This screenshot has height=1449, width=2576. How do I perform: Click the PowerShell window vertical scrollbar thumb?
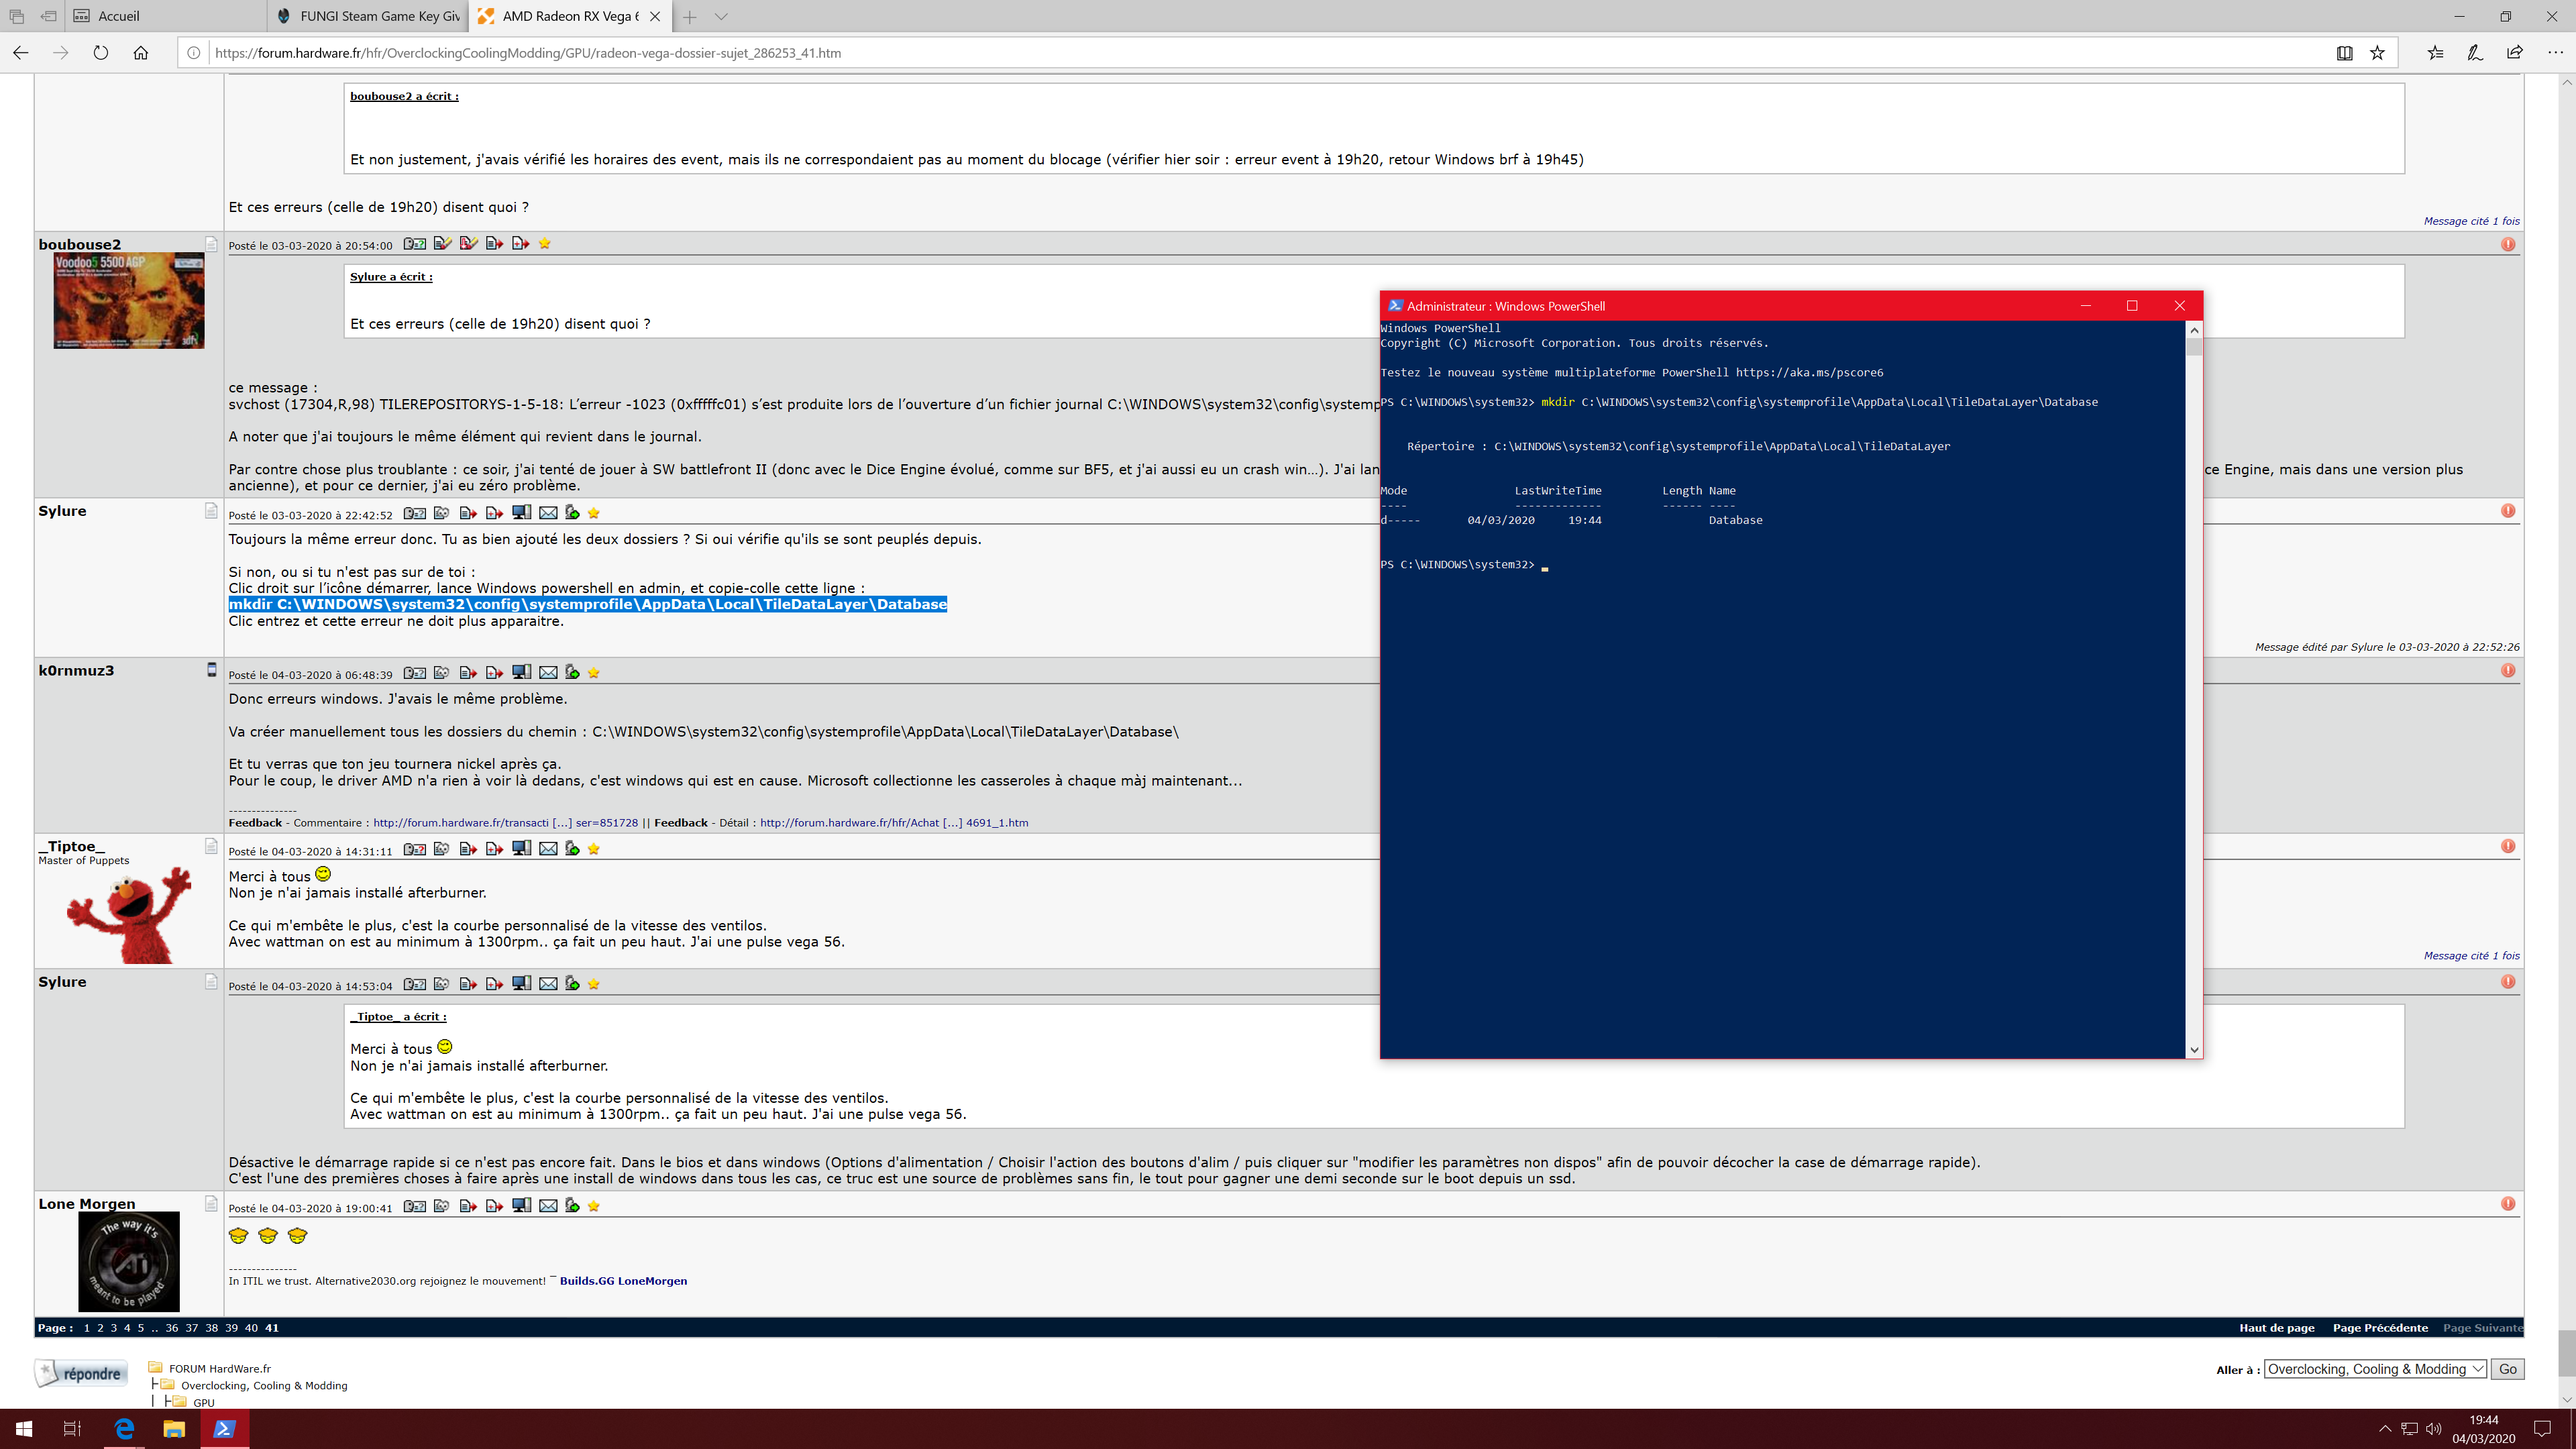pyautogui.click(x=2194, y=347)
